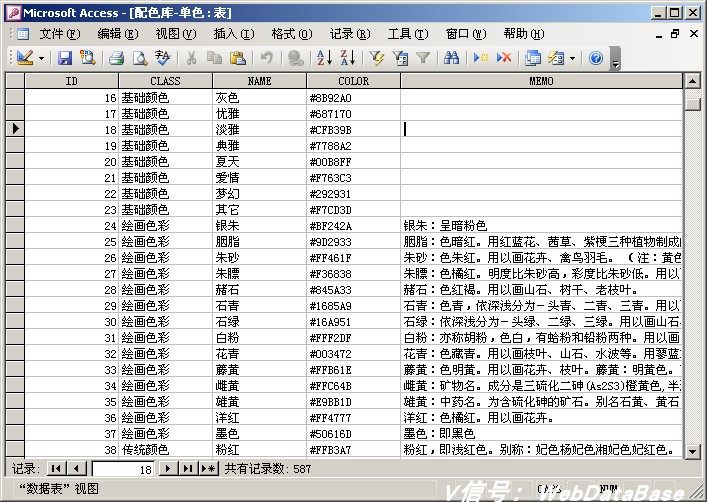707x502 pixels.
Task: Select the row selector for record 18
Action: pyautogui.click(x=15, y=129)
